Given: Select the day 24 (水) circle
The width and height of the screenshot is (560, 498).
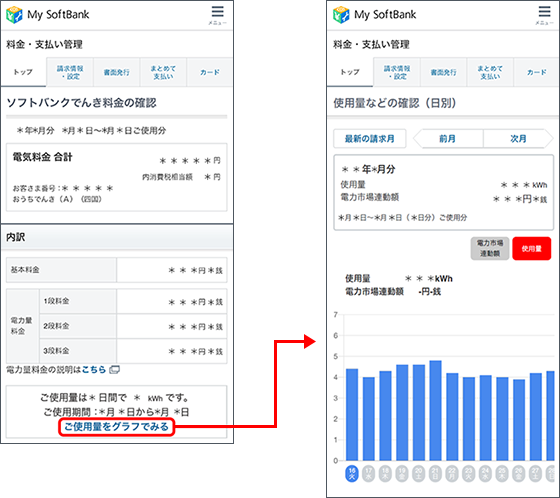Looking at the screenshot, I should tap(485, 474).
